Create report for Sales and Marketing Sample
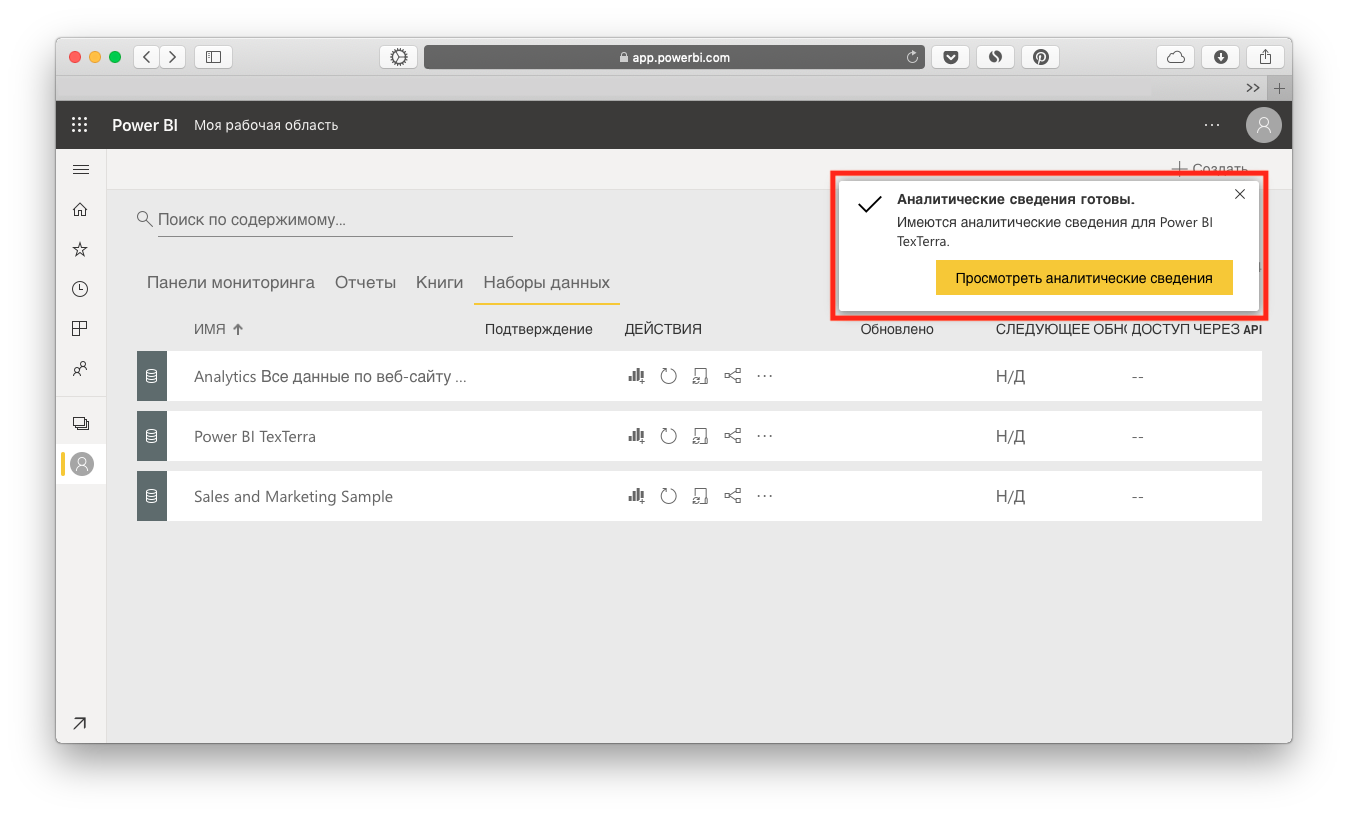1348x817 pixels. point(636,496)
